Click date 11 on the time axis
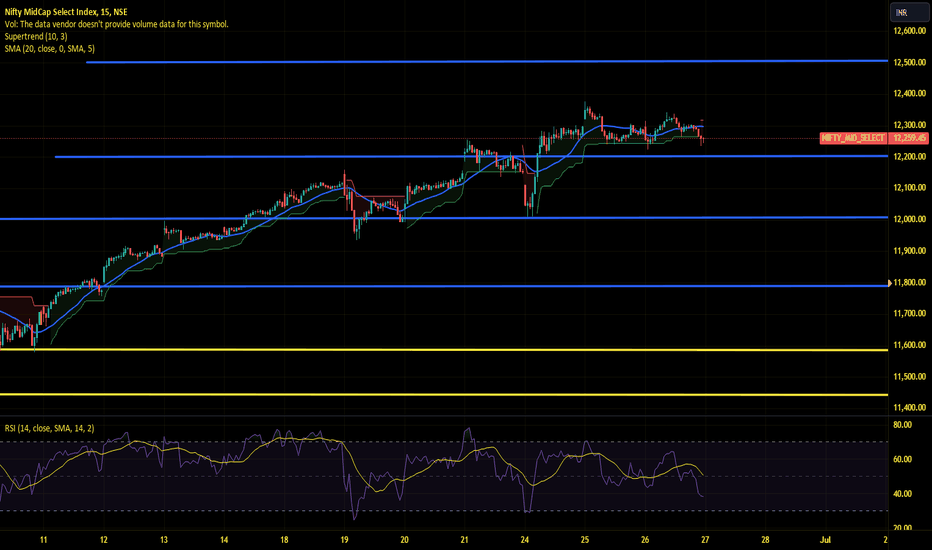 click(x=43, y=540)
